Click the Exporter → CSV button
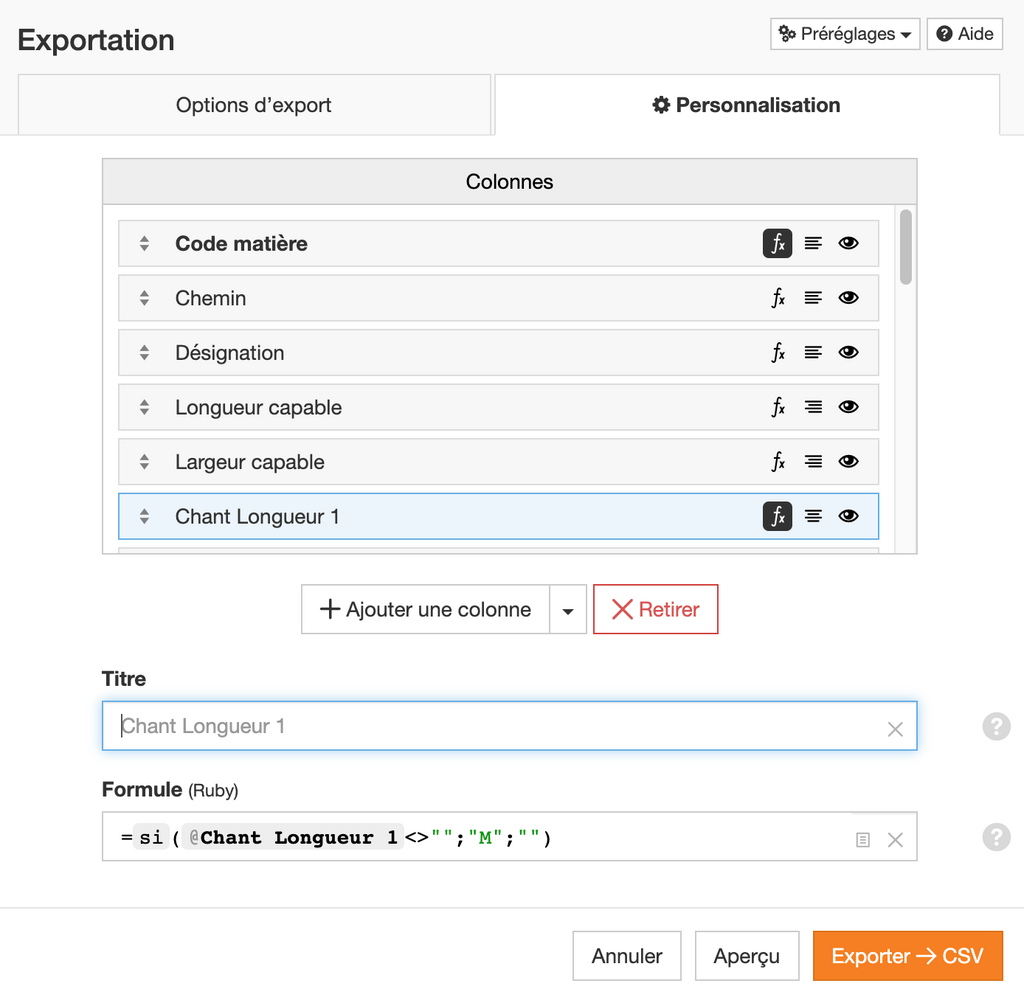1024x1003 pixels. (x=908, y=956)
